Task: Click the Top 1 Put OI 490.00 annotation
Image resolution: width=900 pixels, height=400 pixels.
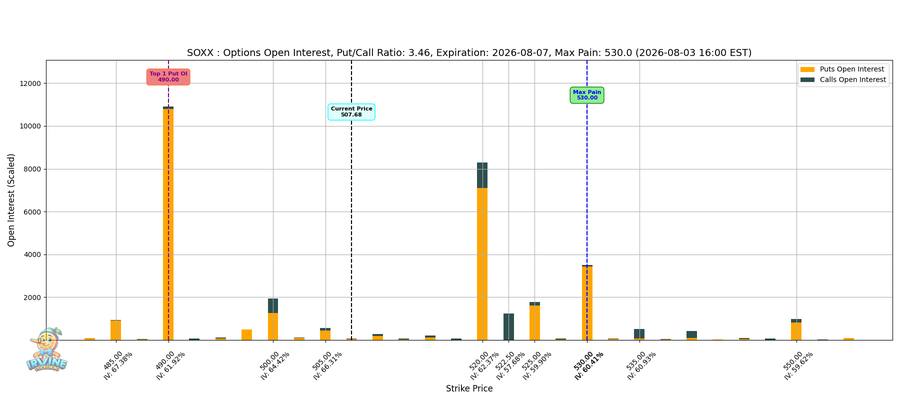Action: pos(168,77)
